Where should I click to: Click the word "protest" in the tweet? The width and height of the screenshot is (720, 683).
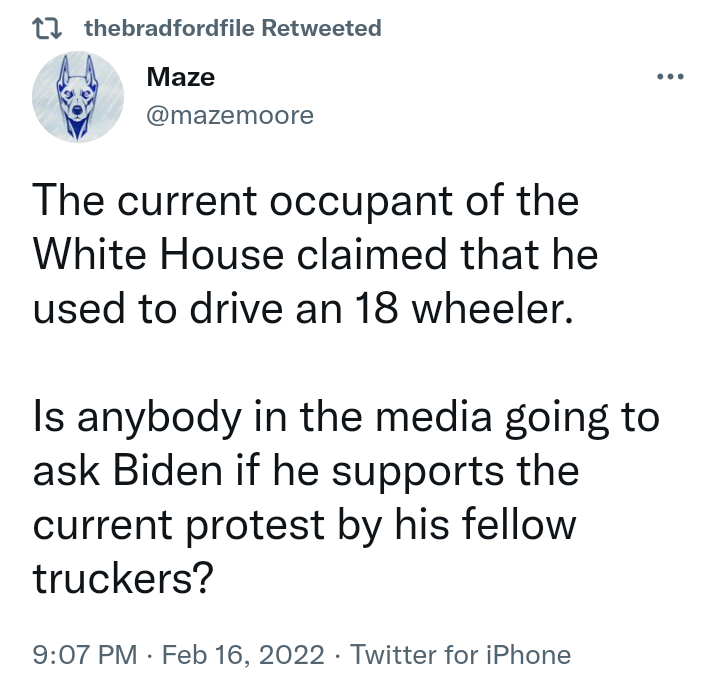[255, 525]
